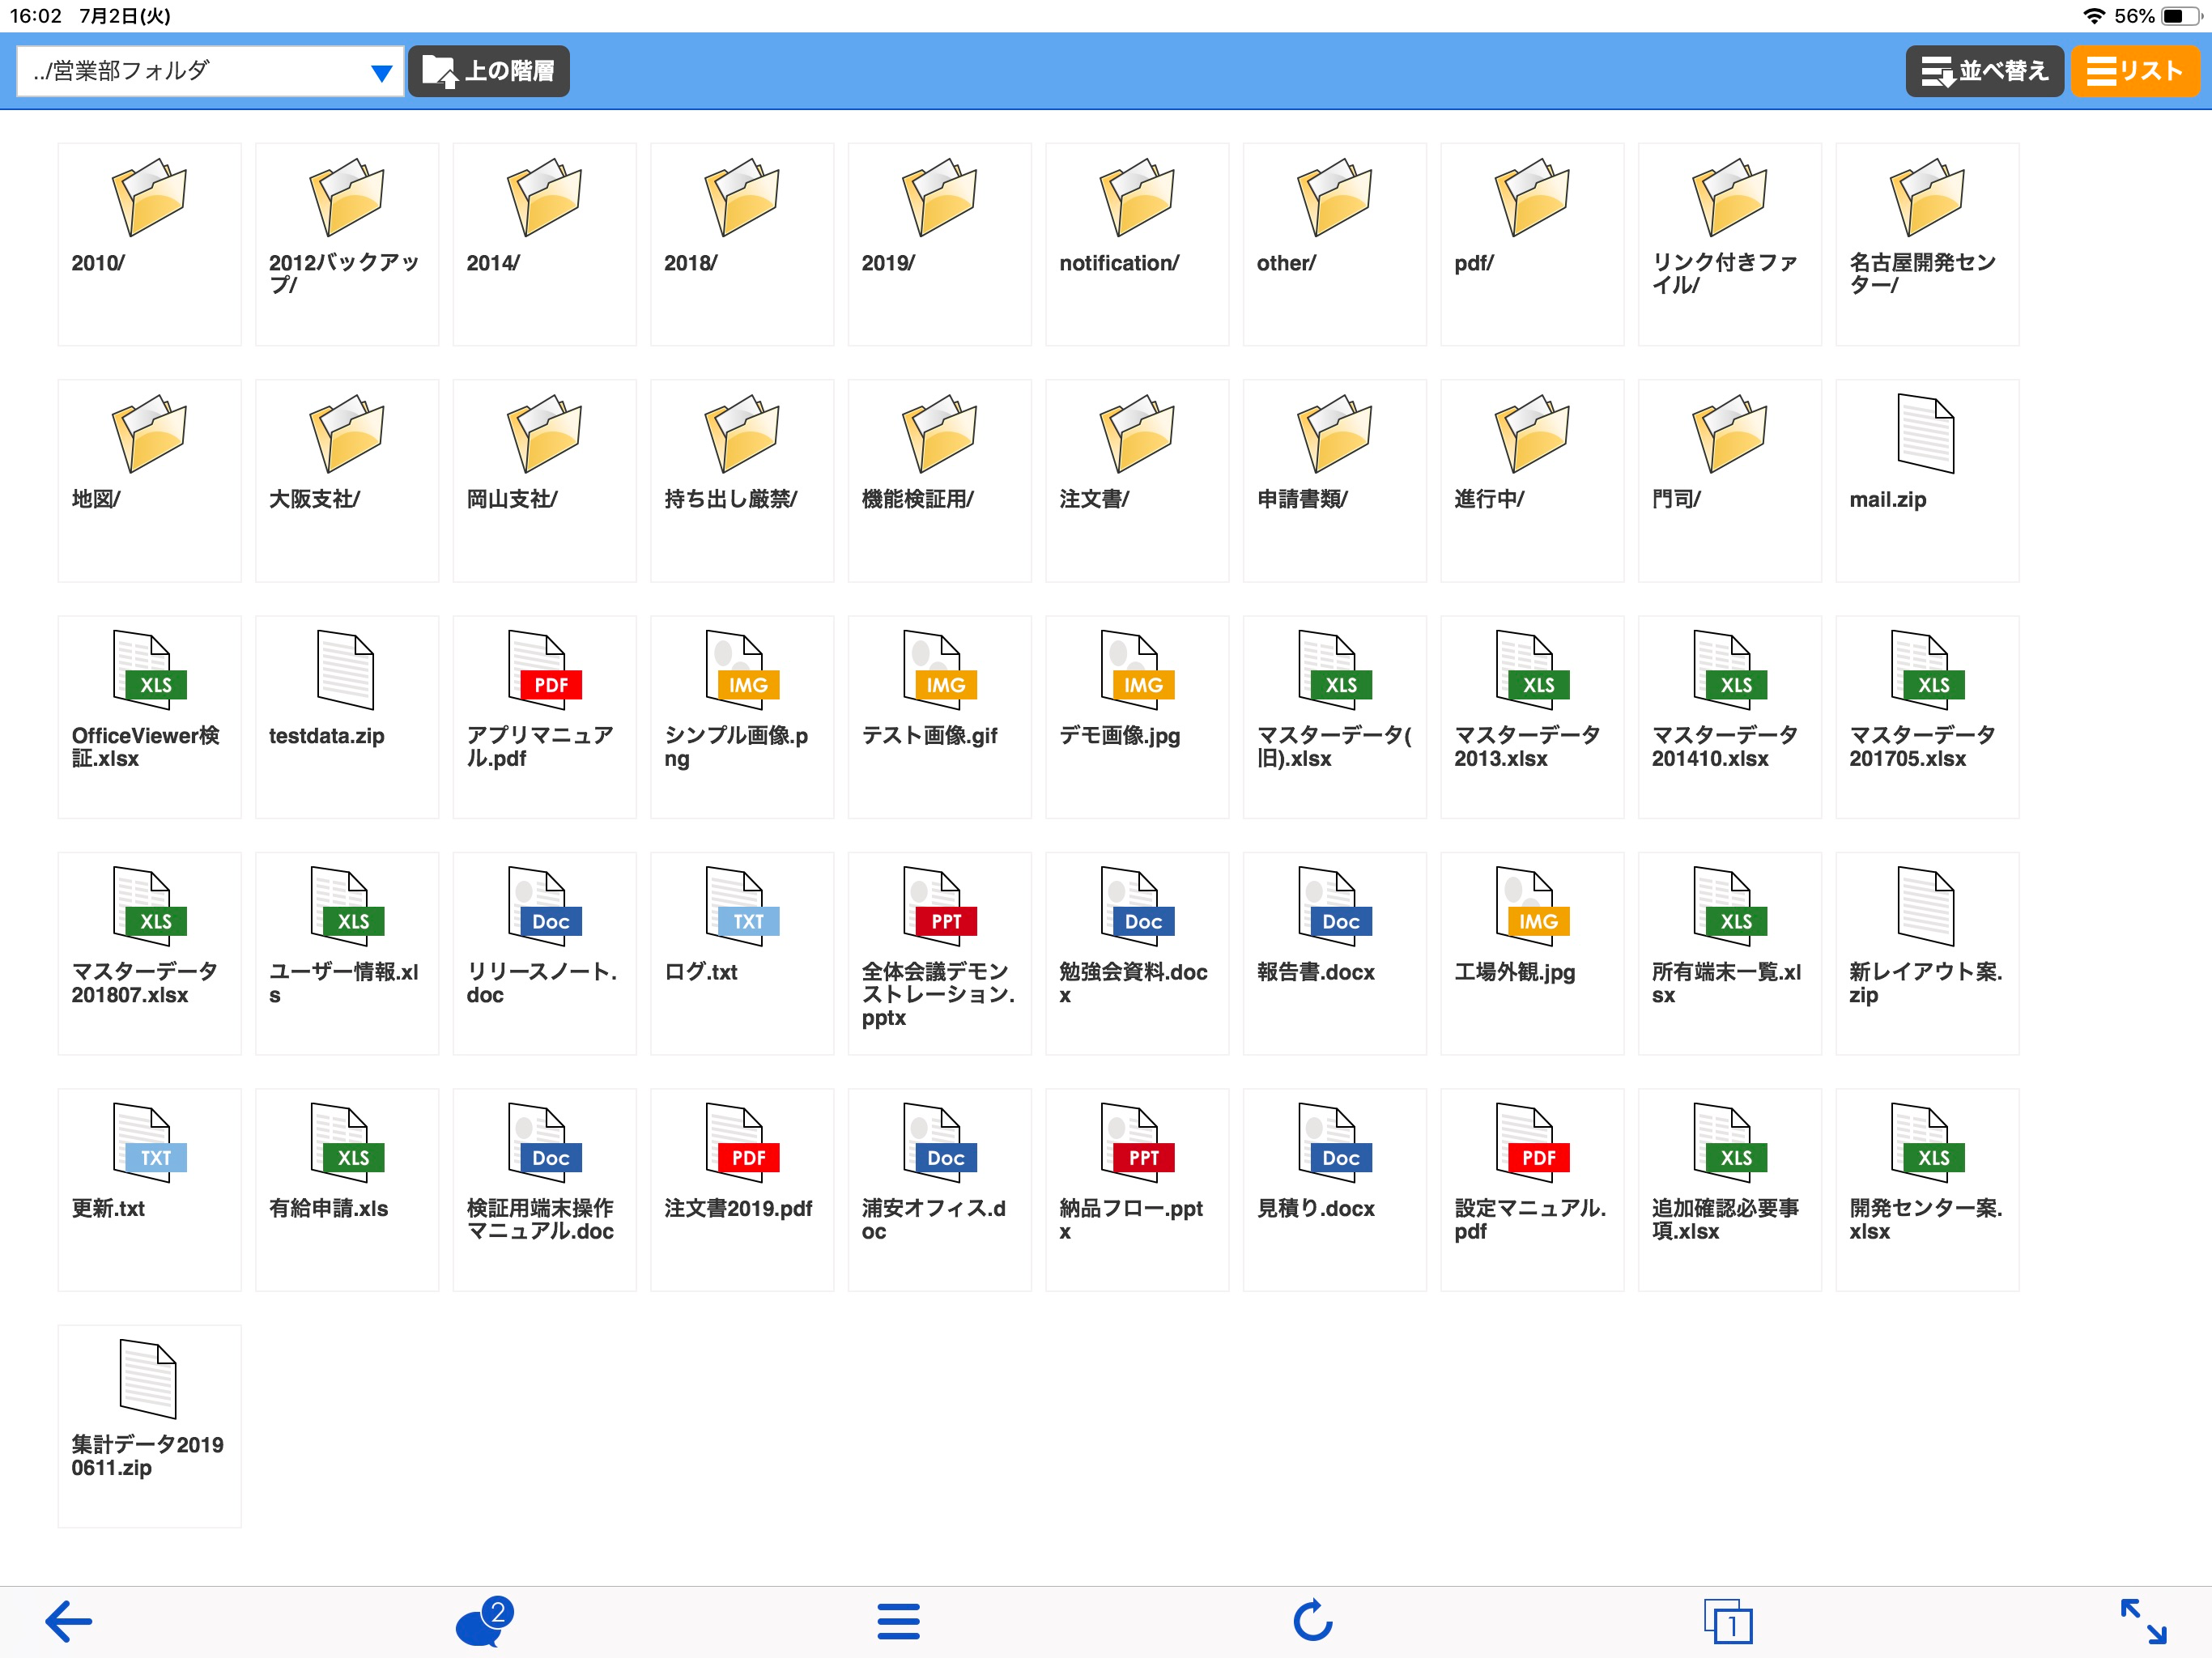Expand the folder path dropdown
Screen dimensions: 2212x1658
pos(380,71)
